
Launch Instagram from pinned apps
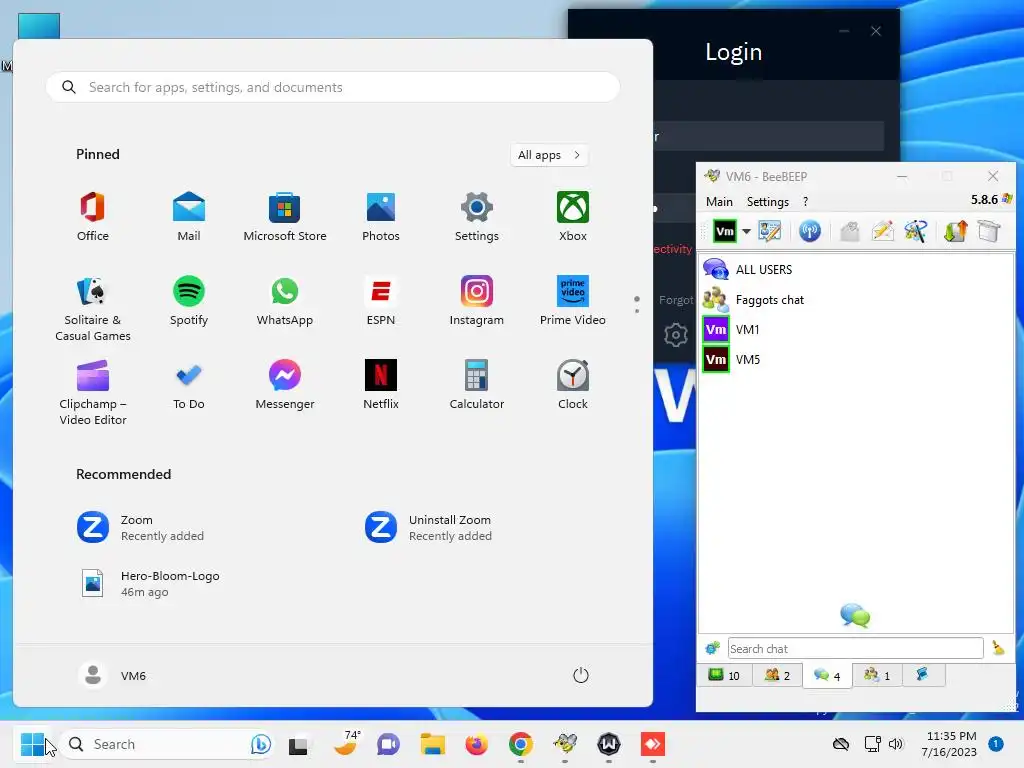pyautogui.click(x=477, y=302)
